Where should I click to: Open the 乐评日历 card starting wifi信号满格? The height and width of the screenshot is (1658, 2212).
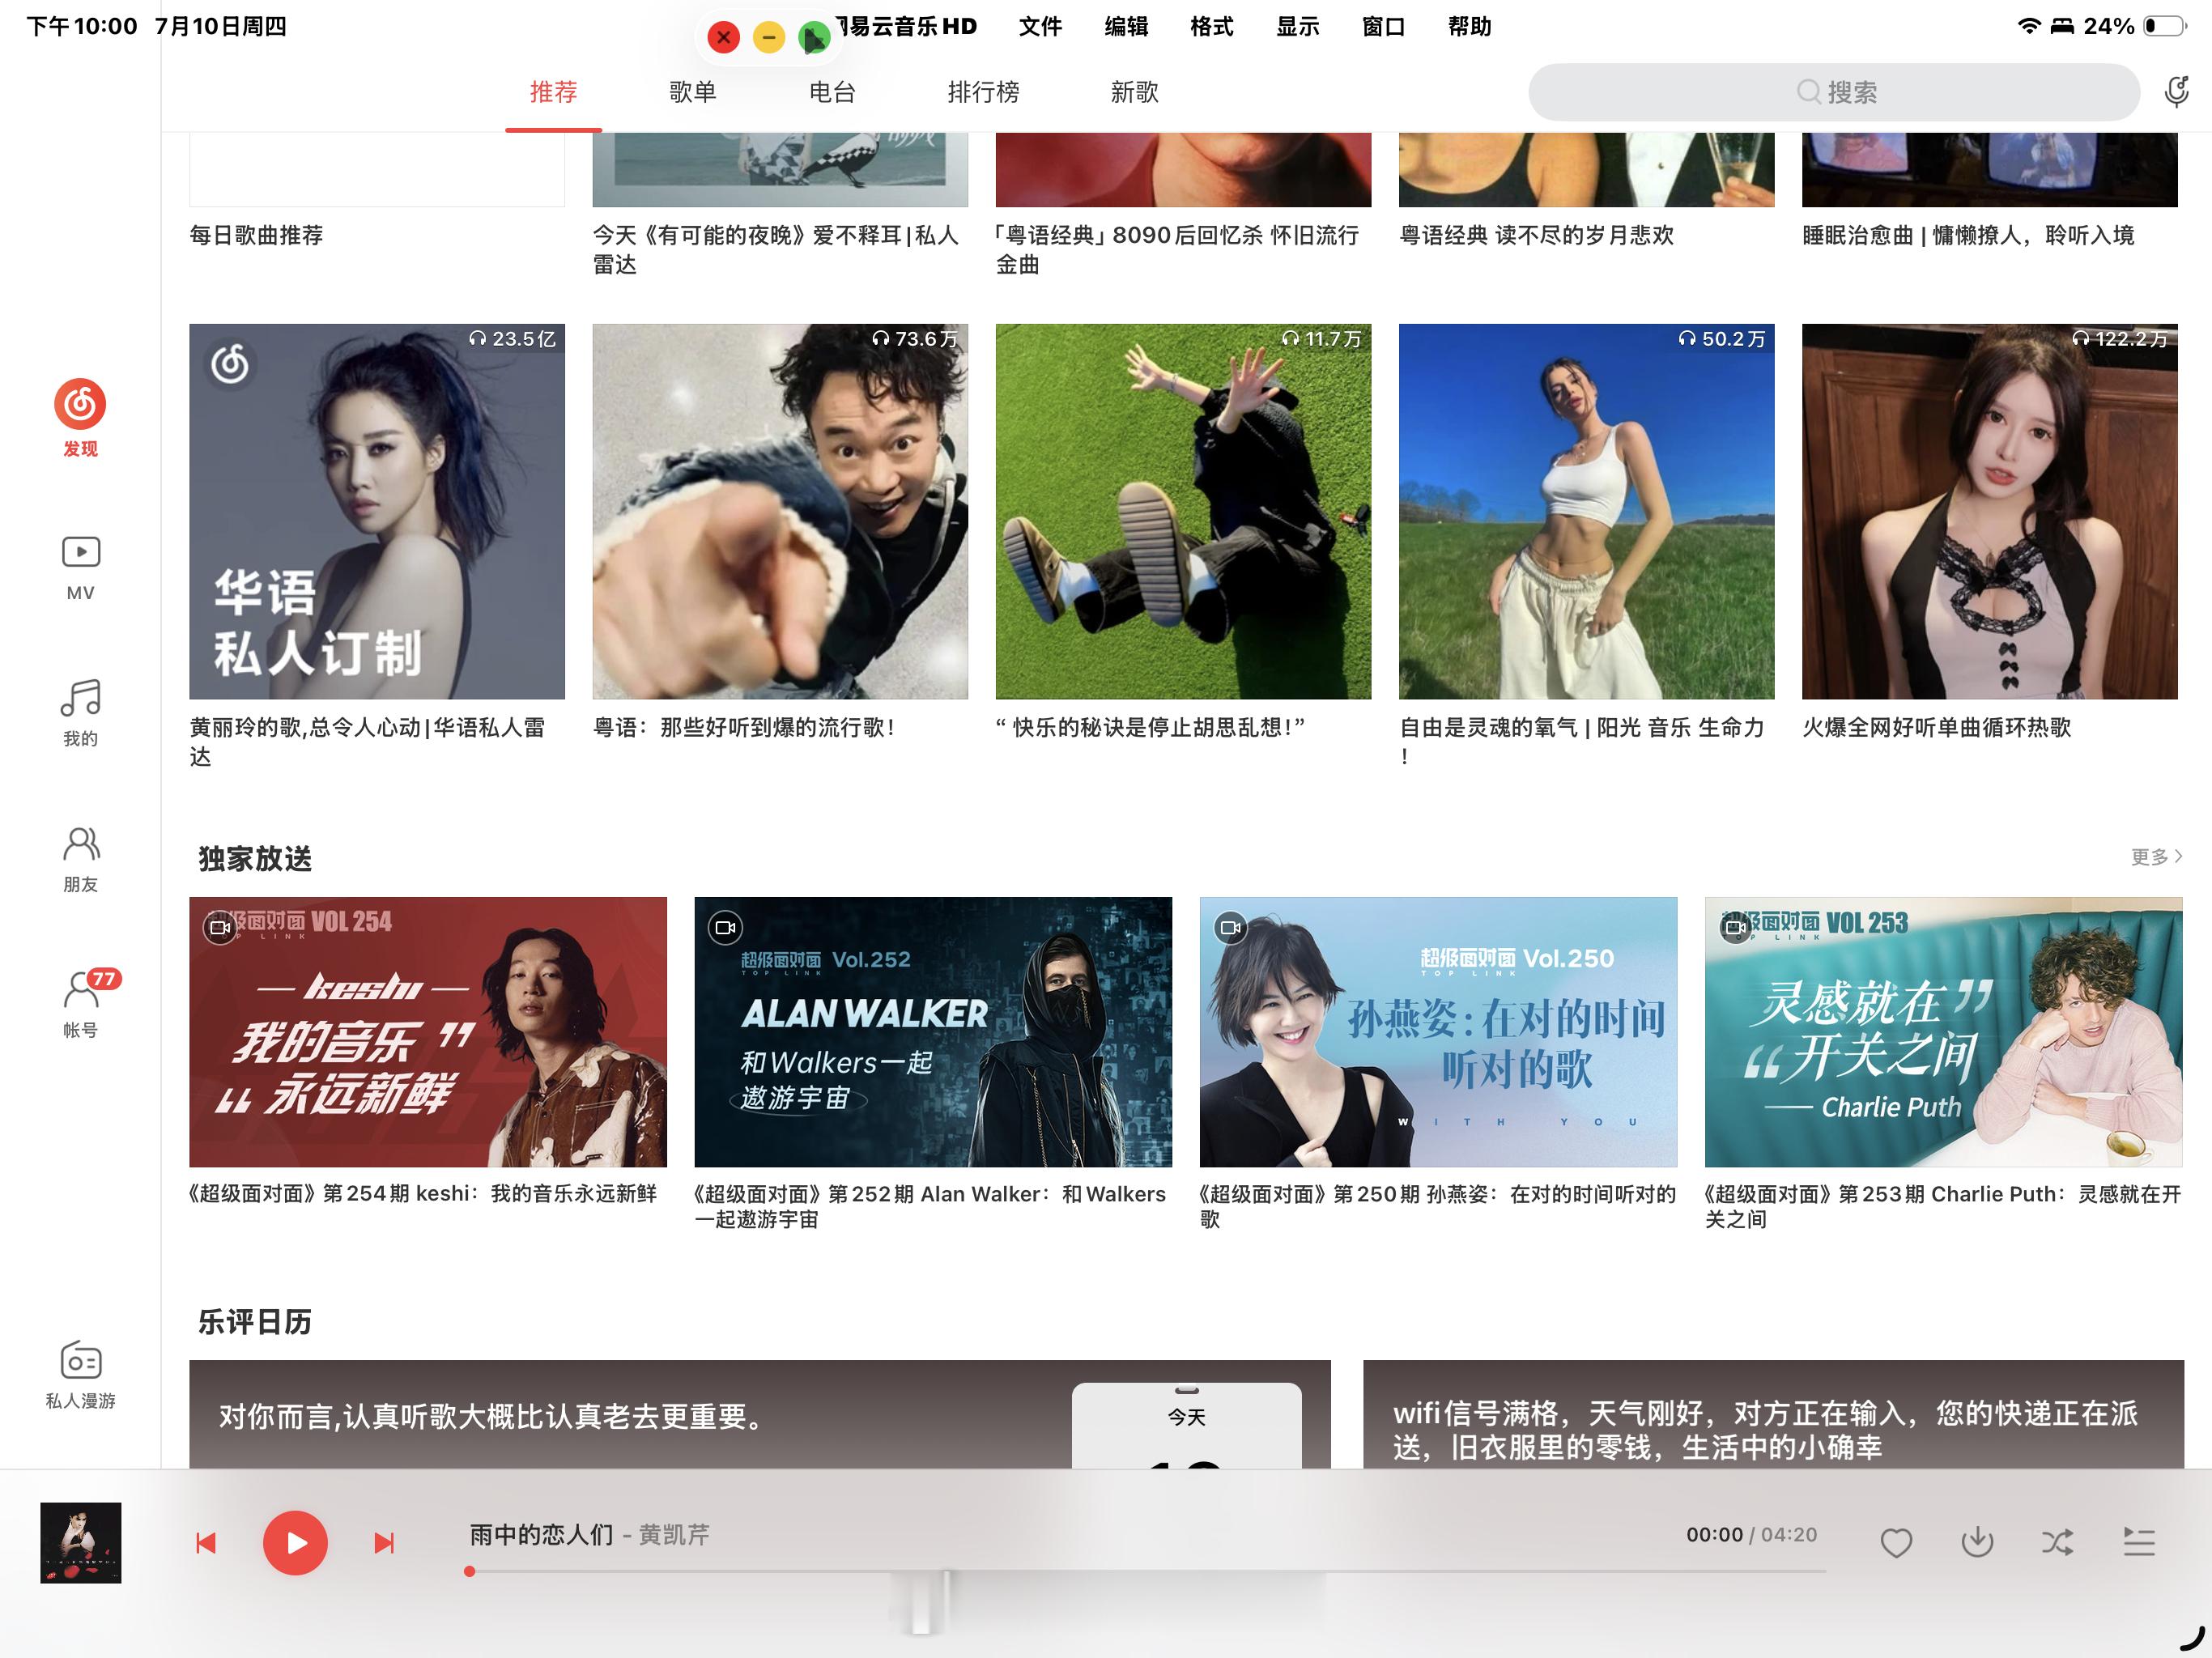coord(1773,1414)
